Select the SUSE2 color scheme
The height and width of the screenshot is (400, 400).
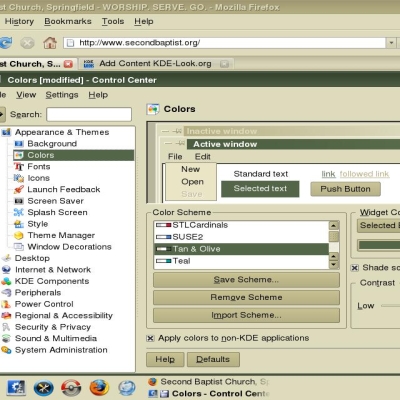pos(241,237)
